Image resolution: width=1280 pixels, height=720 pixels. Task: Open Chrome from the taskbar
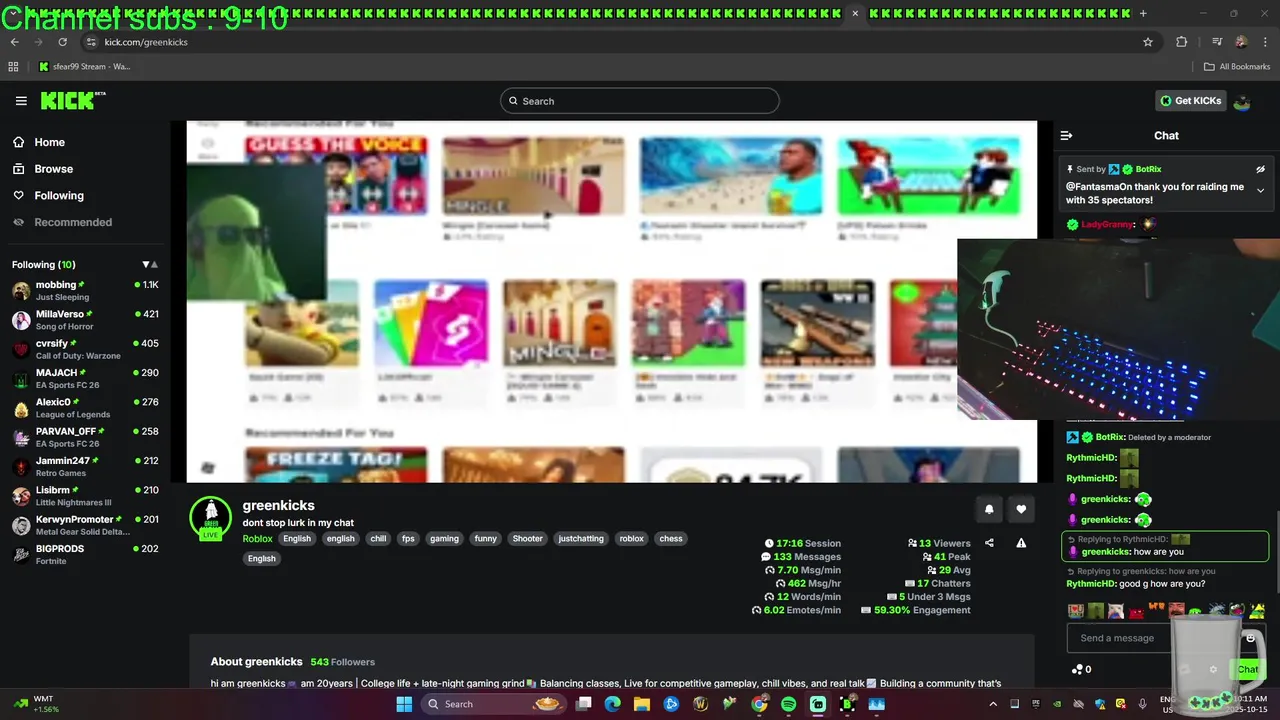click(759, 704)
